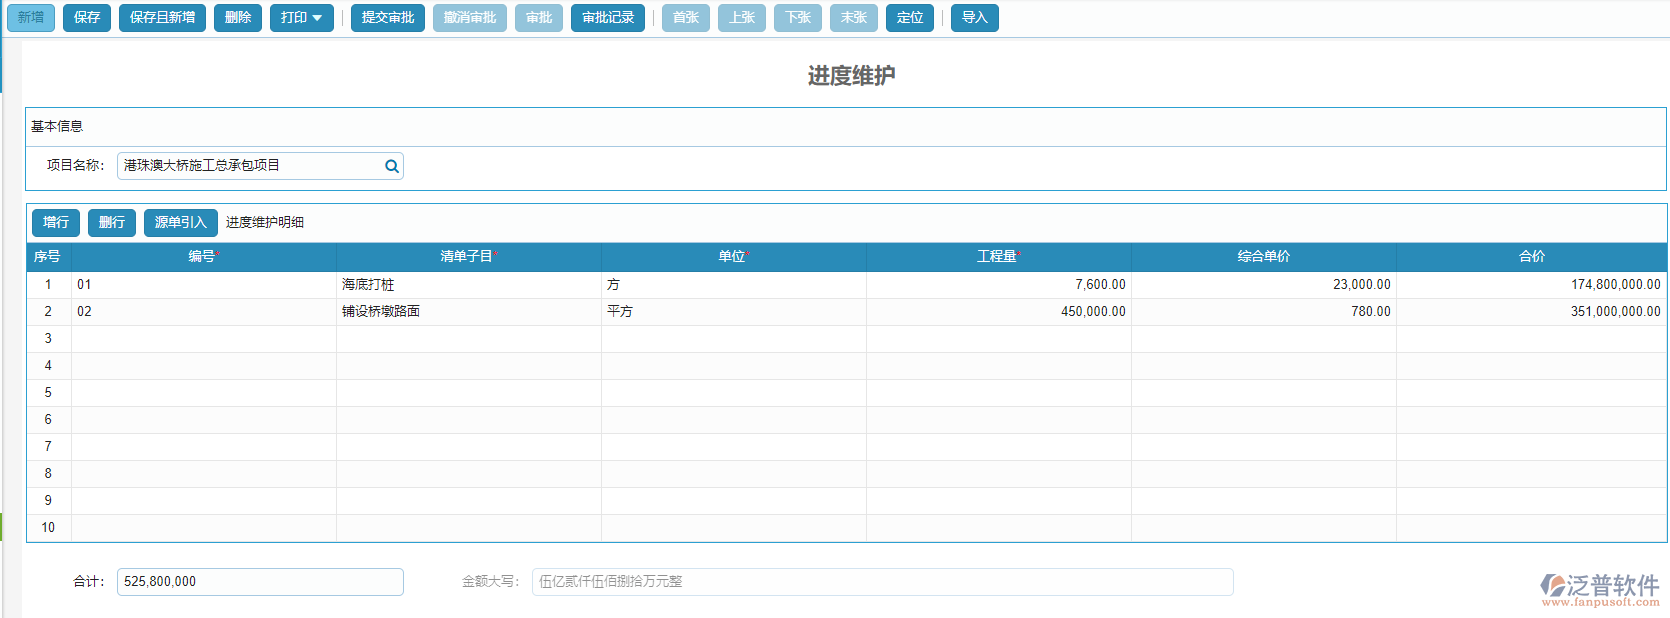Click the 项目名称 input field
Screen dimensions: 1670x618
tap(250, 166)
